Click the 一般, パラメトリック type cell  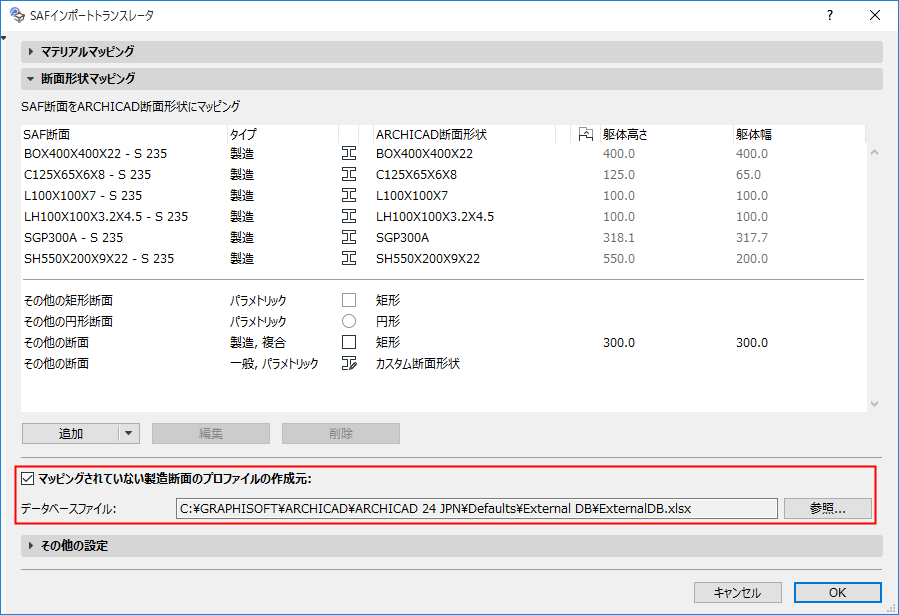click(274, 363)
